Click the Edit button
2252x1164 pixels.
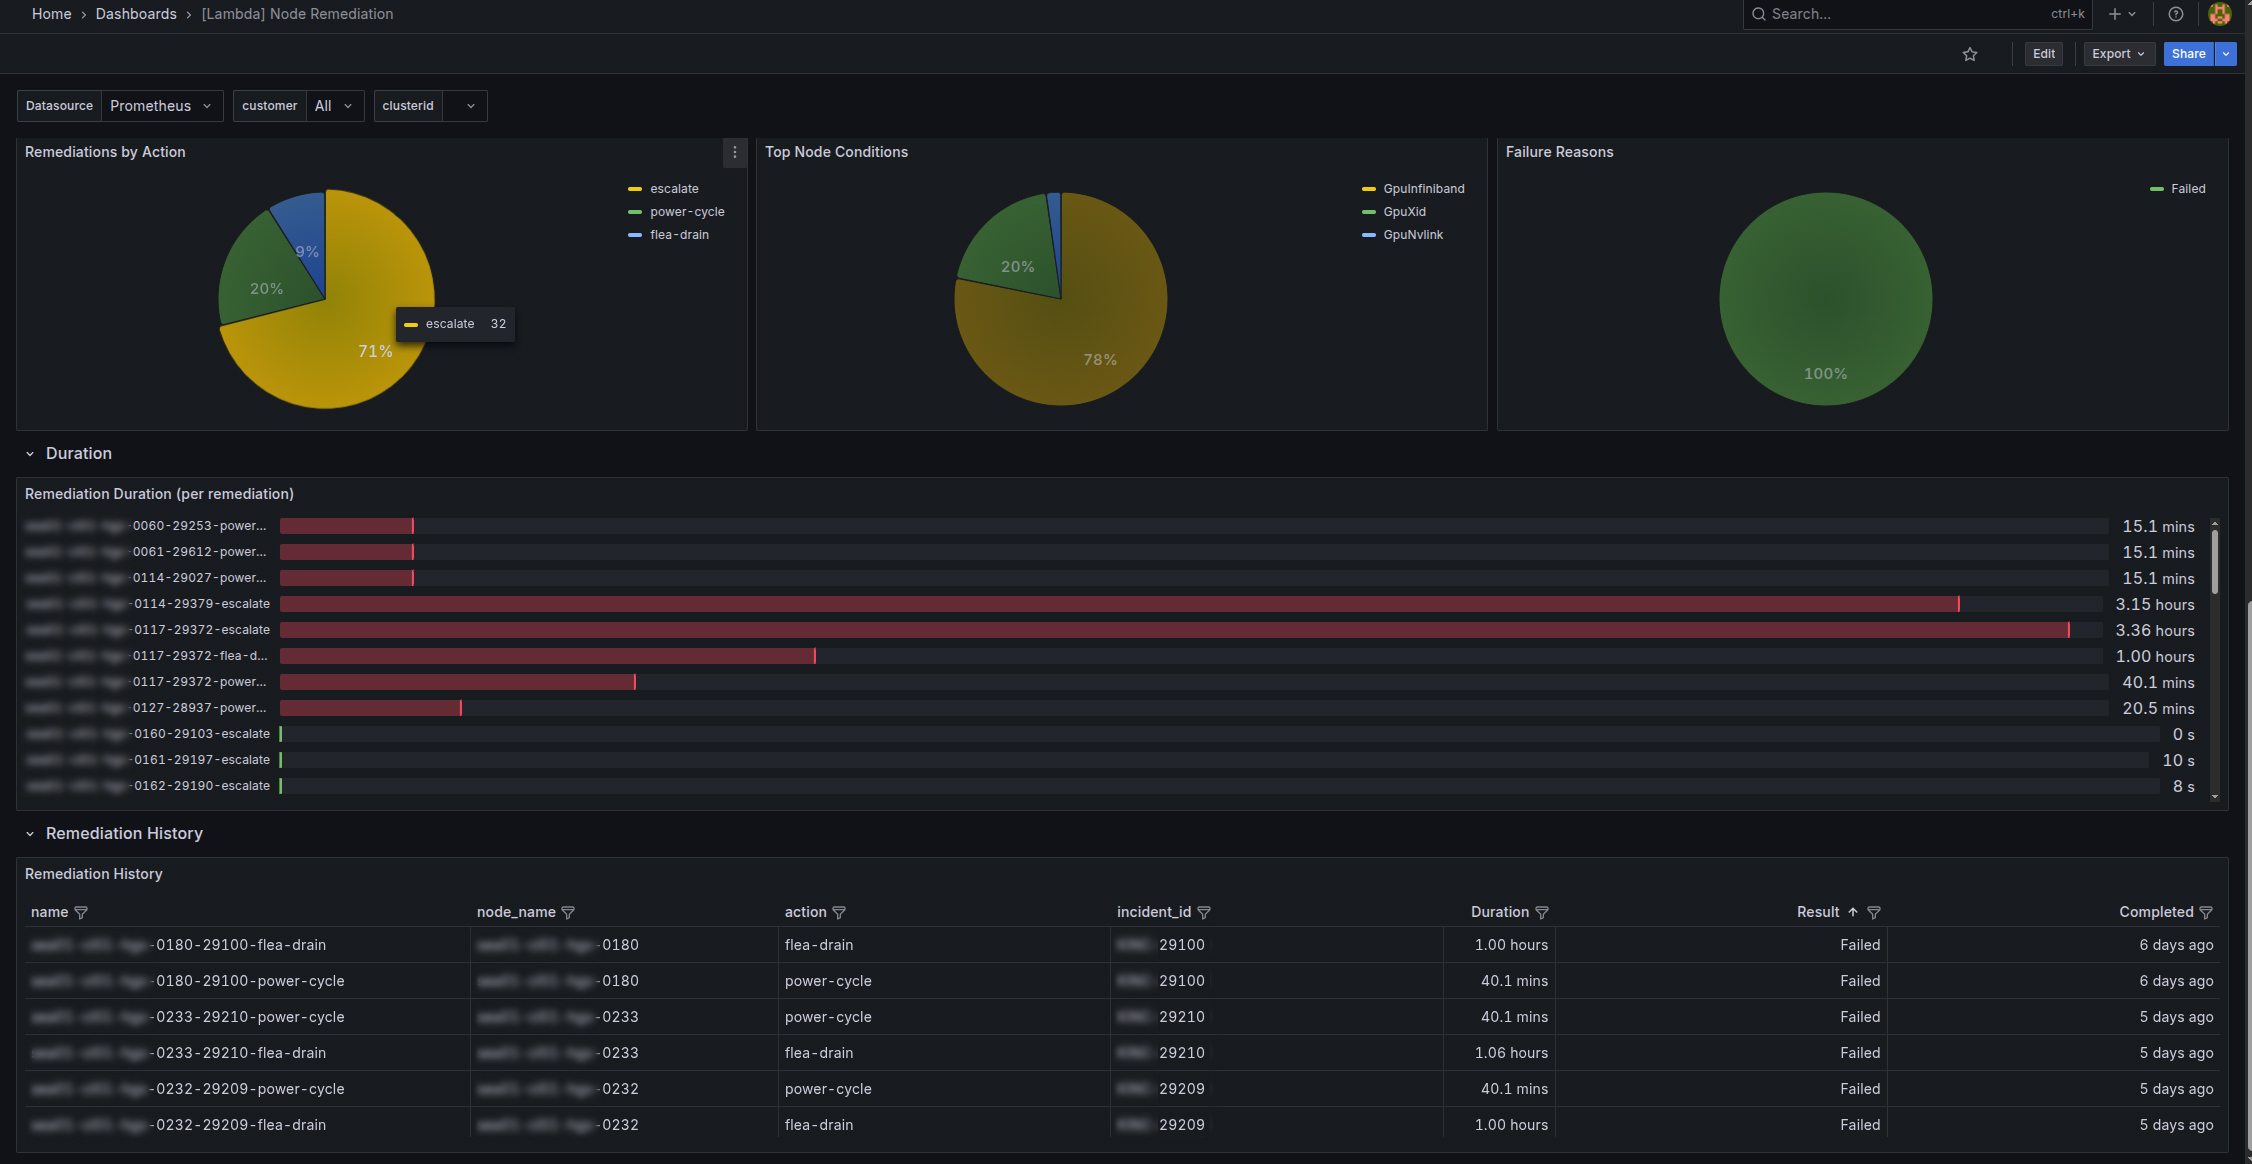[x=2043, y=54]
